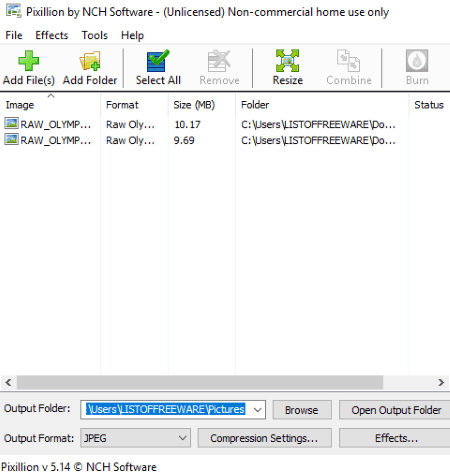Open the Add Folder toolbar icon
Viewport: 450px width, 473px height.
pos(90,61)
